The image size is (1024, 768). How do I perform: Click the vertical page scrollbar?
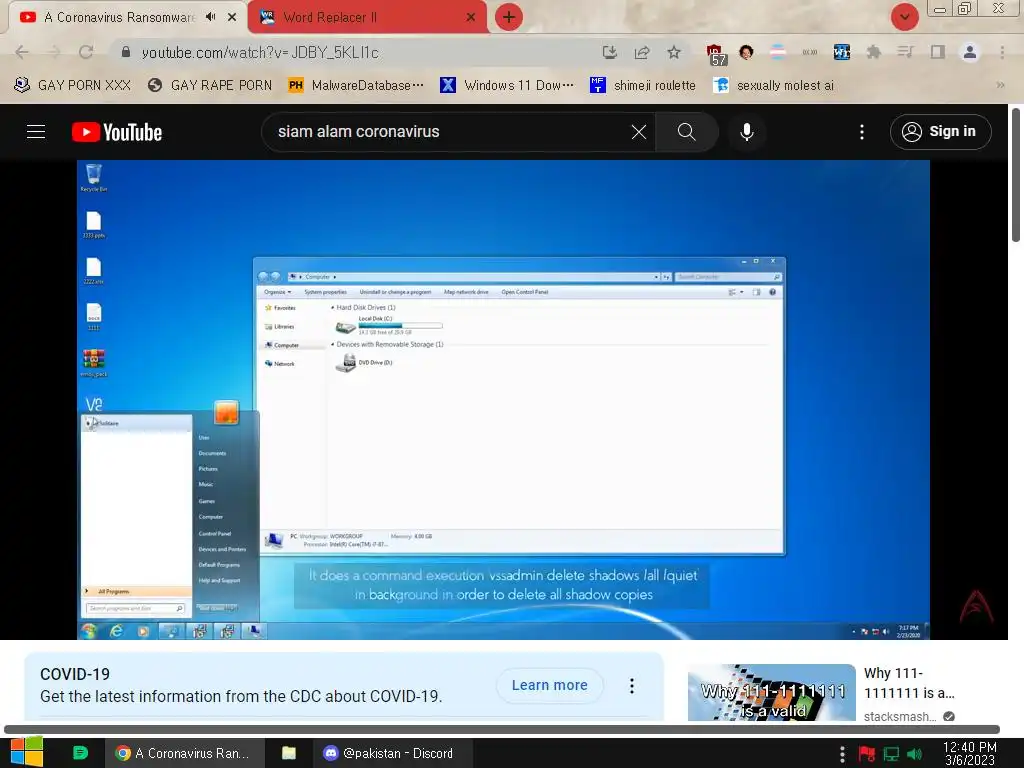[x=1016, y=175]
